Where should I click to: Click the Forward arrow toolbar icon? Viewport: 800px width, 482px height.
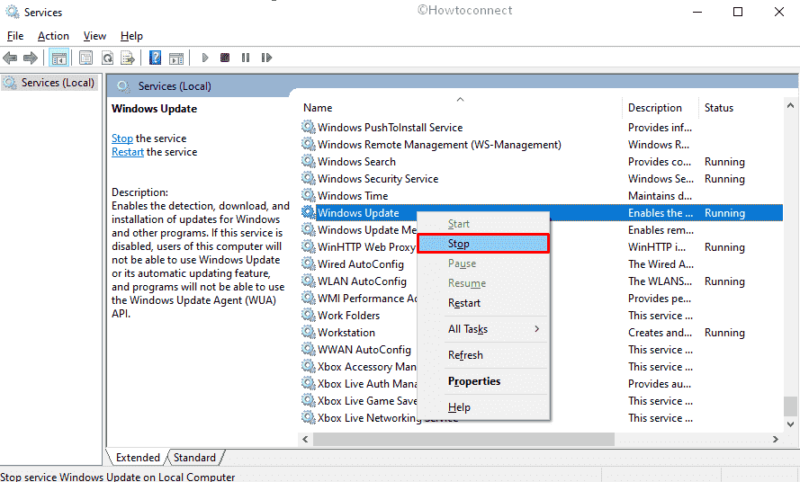coord(30,58)
